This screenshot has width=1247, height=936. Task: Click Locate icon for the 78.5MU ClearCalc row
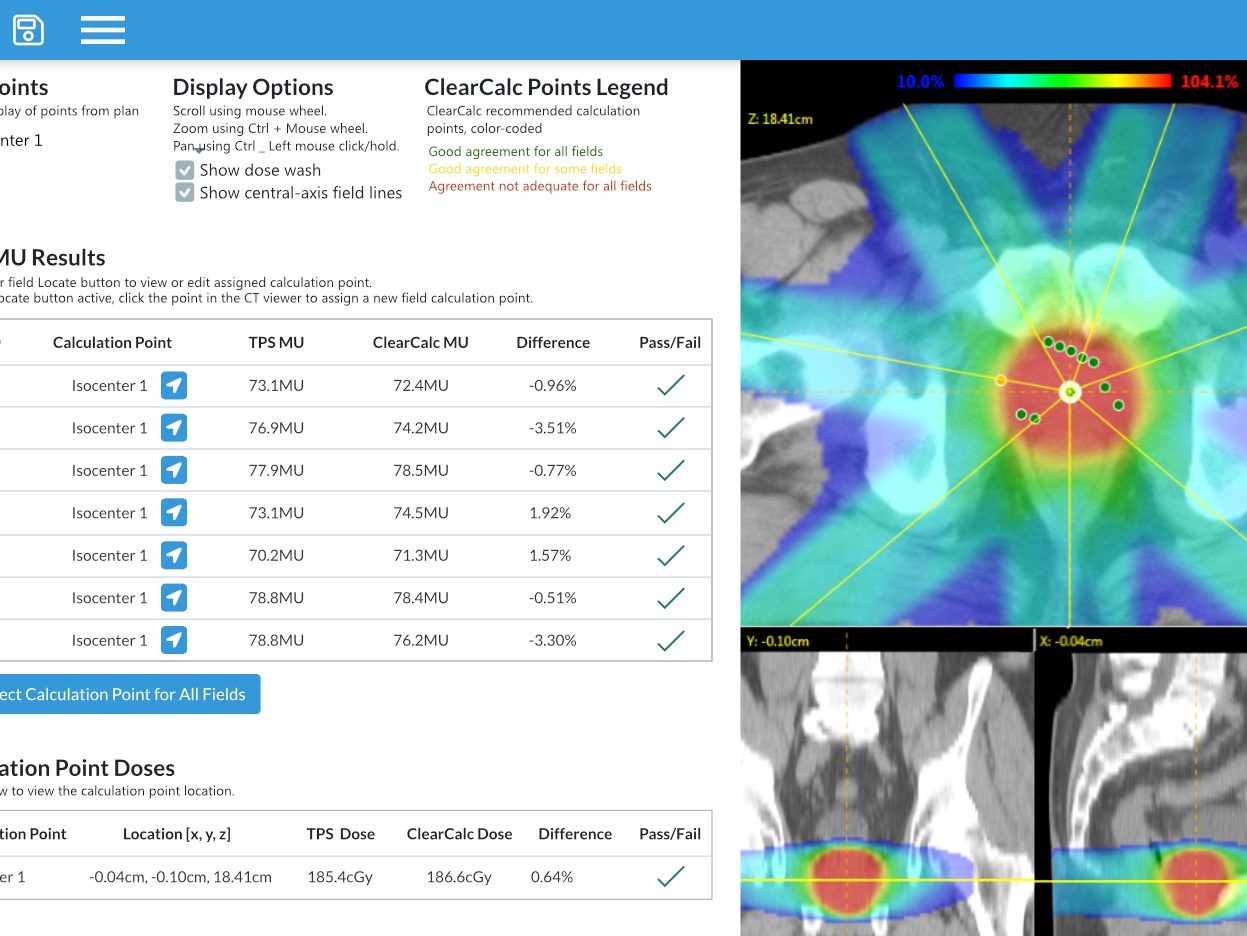(x=174, y=470)
